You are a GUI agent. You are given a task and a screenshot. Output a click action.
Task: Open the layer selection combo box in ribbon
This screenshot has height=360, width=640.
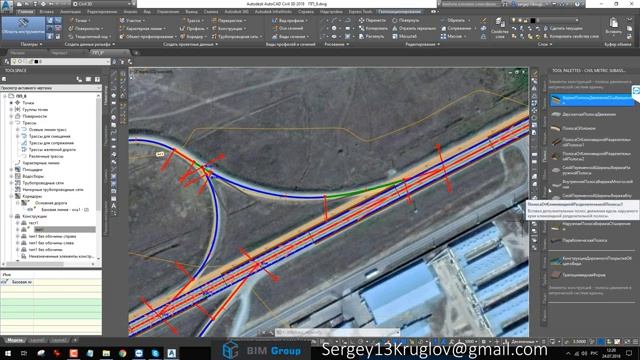tap(545, 20)
